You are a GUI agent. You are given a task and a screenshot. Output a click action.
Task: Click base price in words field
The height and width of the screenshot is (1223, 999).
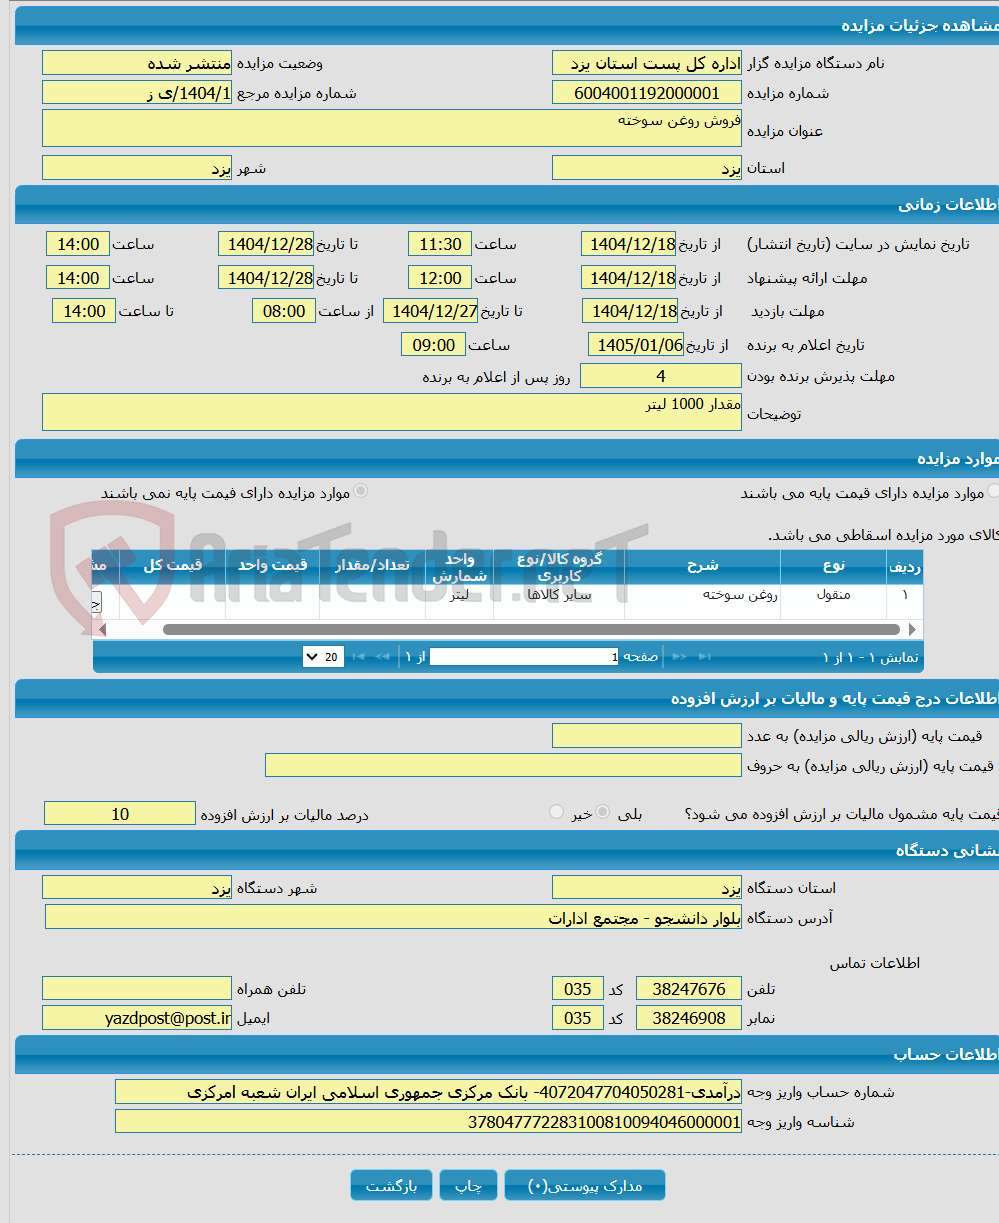[503, 766]
